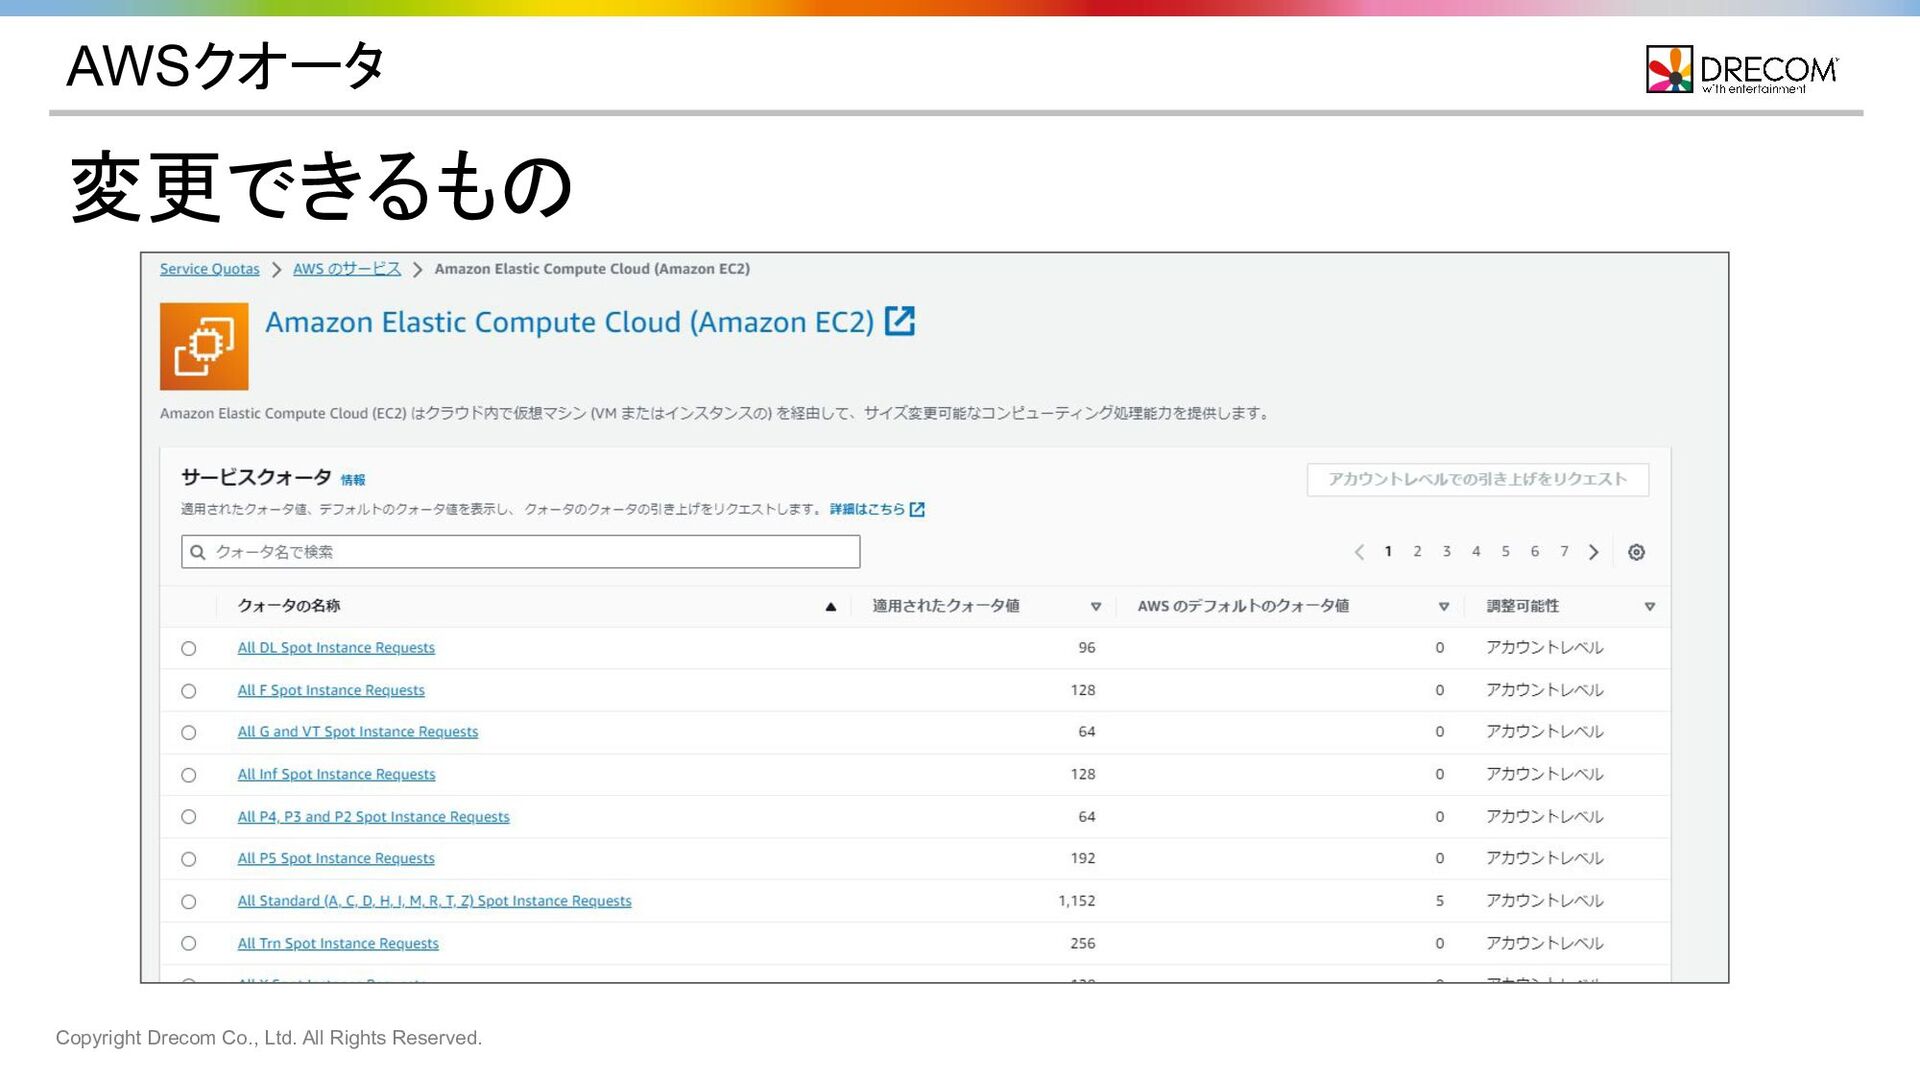Click the Amazon EC2 service icon

coord(204,346)
